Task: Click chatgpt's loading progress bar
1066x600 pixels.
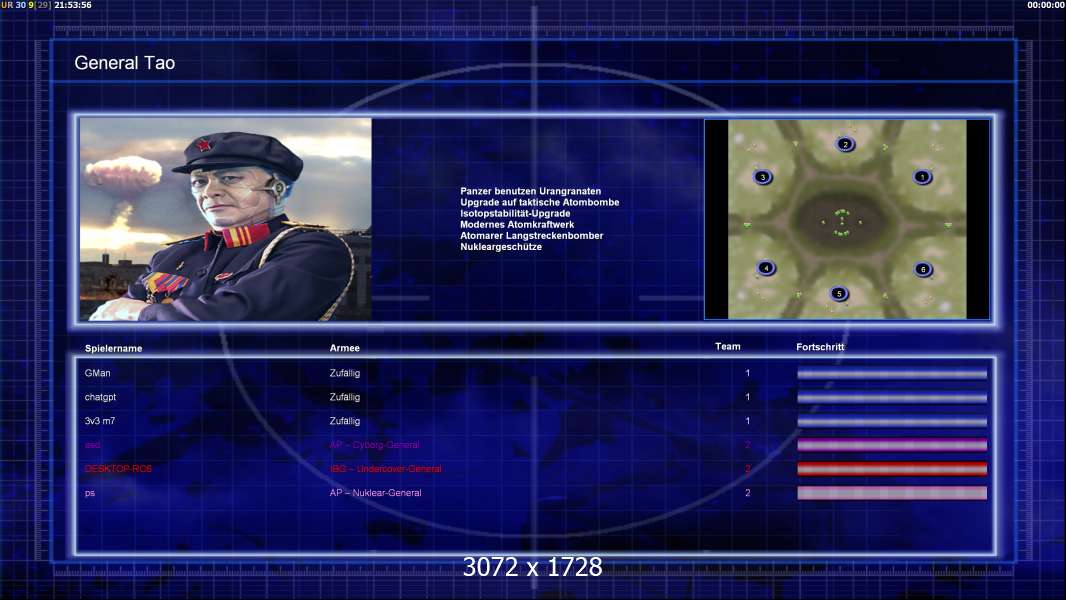Action: tap(892, 398)
